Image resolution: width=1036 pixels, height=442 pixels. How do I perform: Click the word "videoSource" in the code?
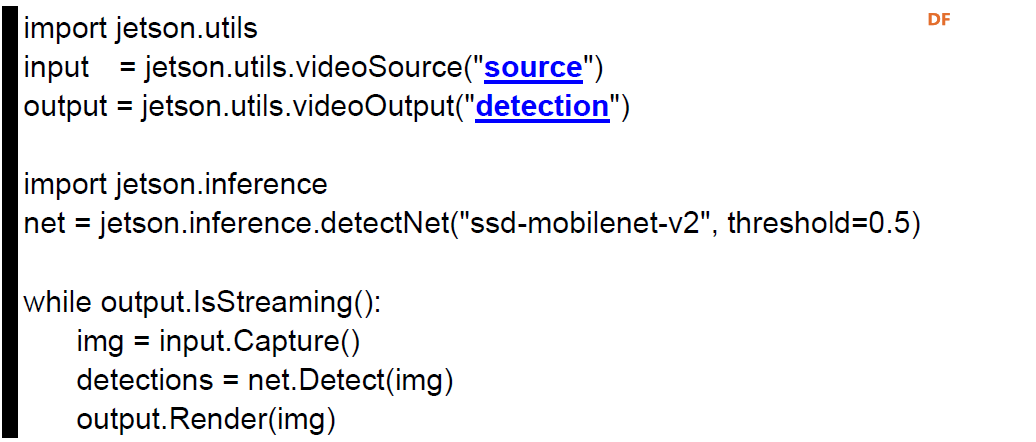pos(378,68)
